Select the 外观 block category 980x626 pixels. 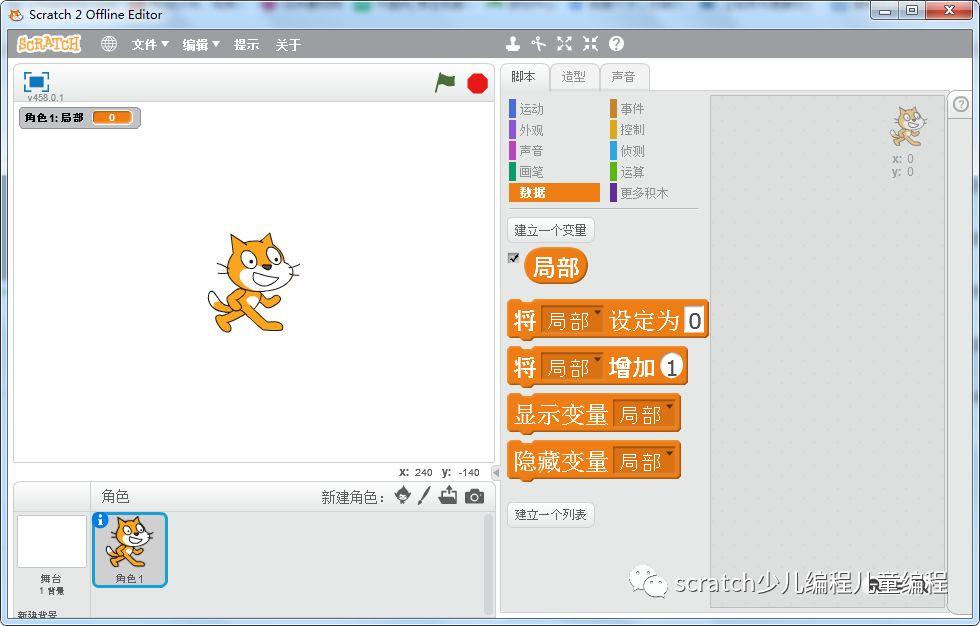pos(554,130)
